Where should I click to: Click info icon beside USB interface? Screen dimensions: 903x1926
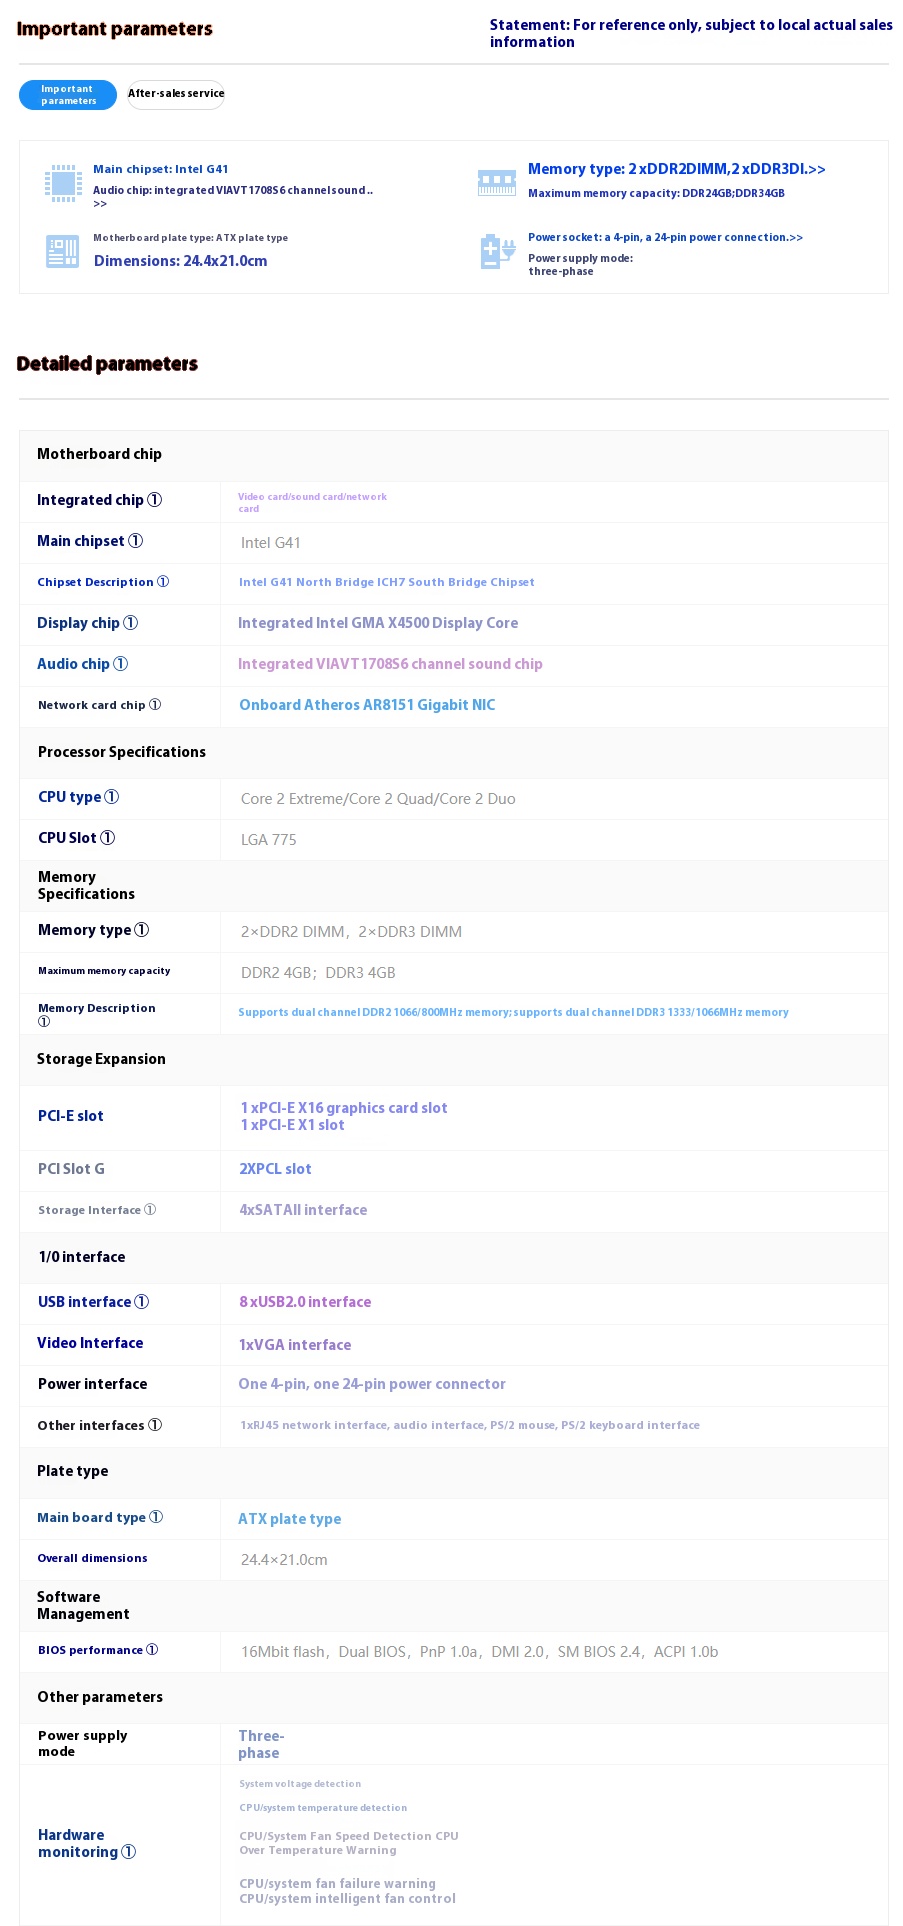pos(142,1302)
